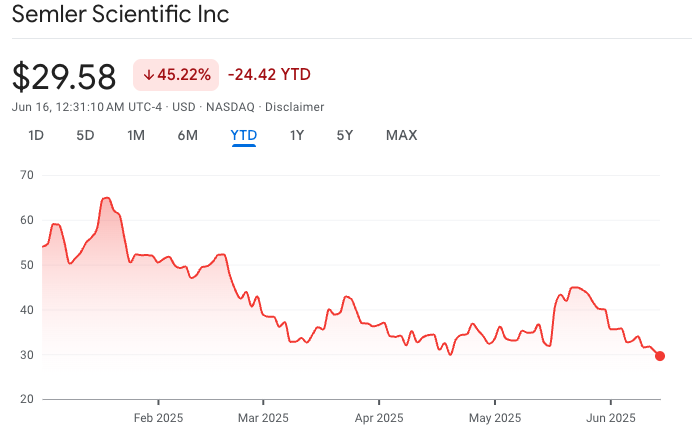The image size is (692, 443).
Task: Click the Semler Scientific Inc title
Action: [120, 15]
